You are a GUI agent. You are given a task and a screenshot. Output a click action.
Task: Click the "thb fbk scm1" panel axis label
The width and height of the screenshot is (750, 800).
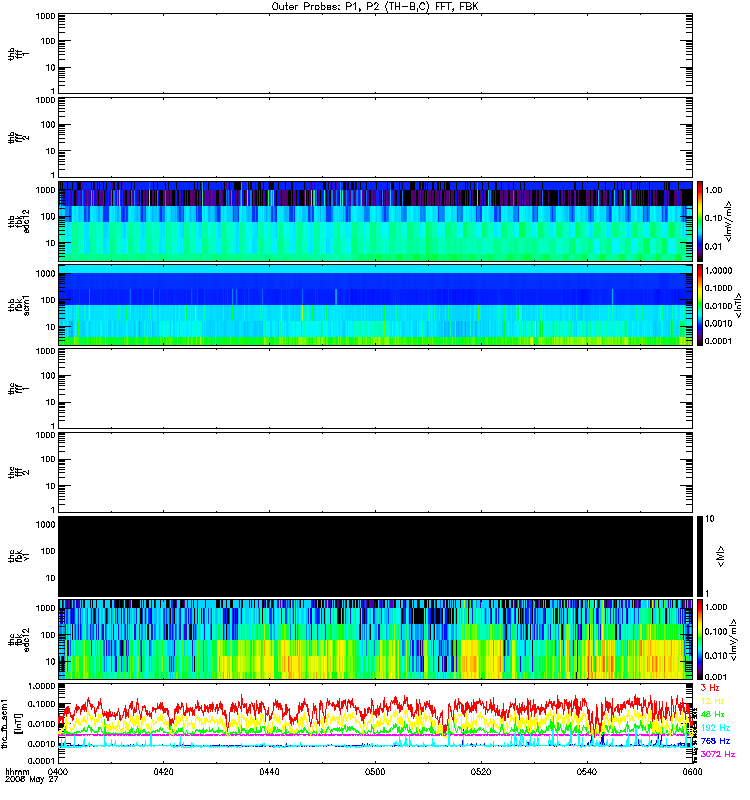click(x=19, y=305)
